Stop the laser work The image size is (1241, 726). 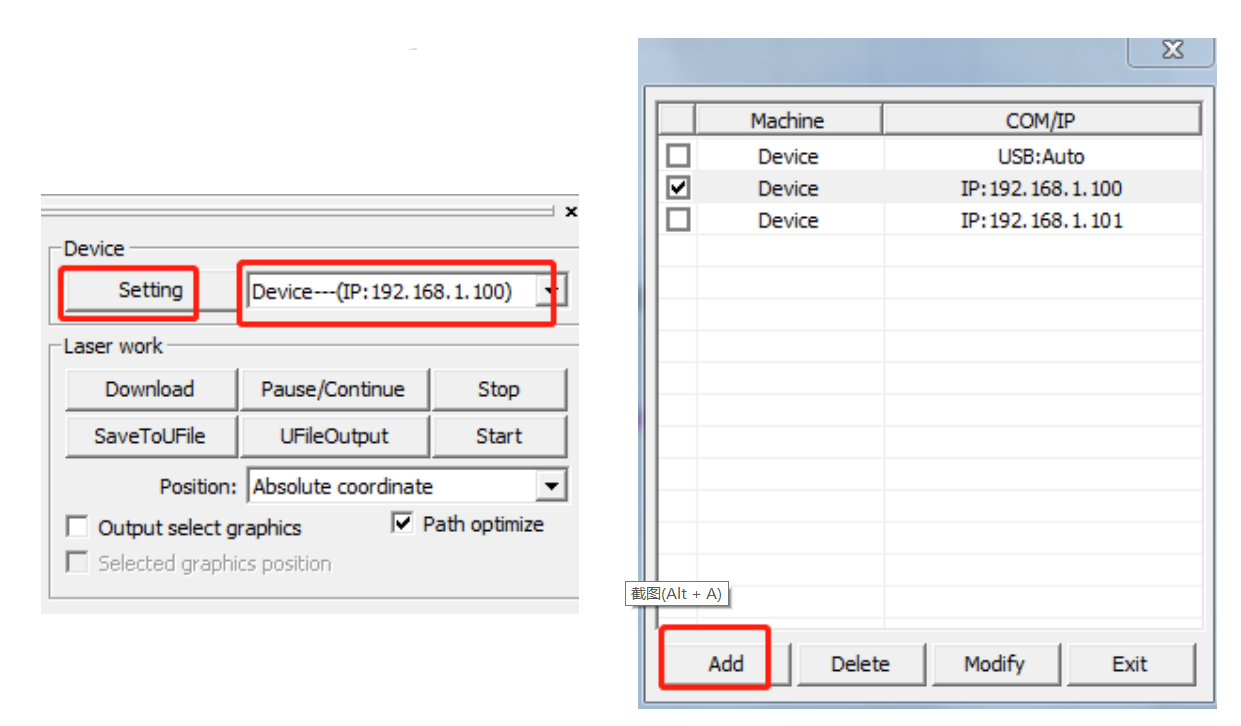pos(498,390)
